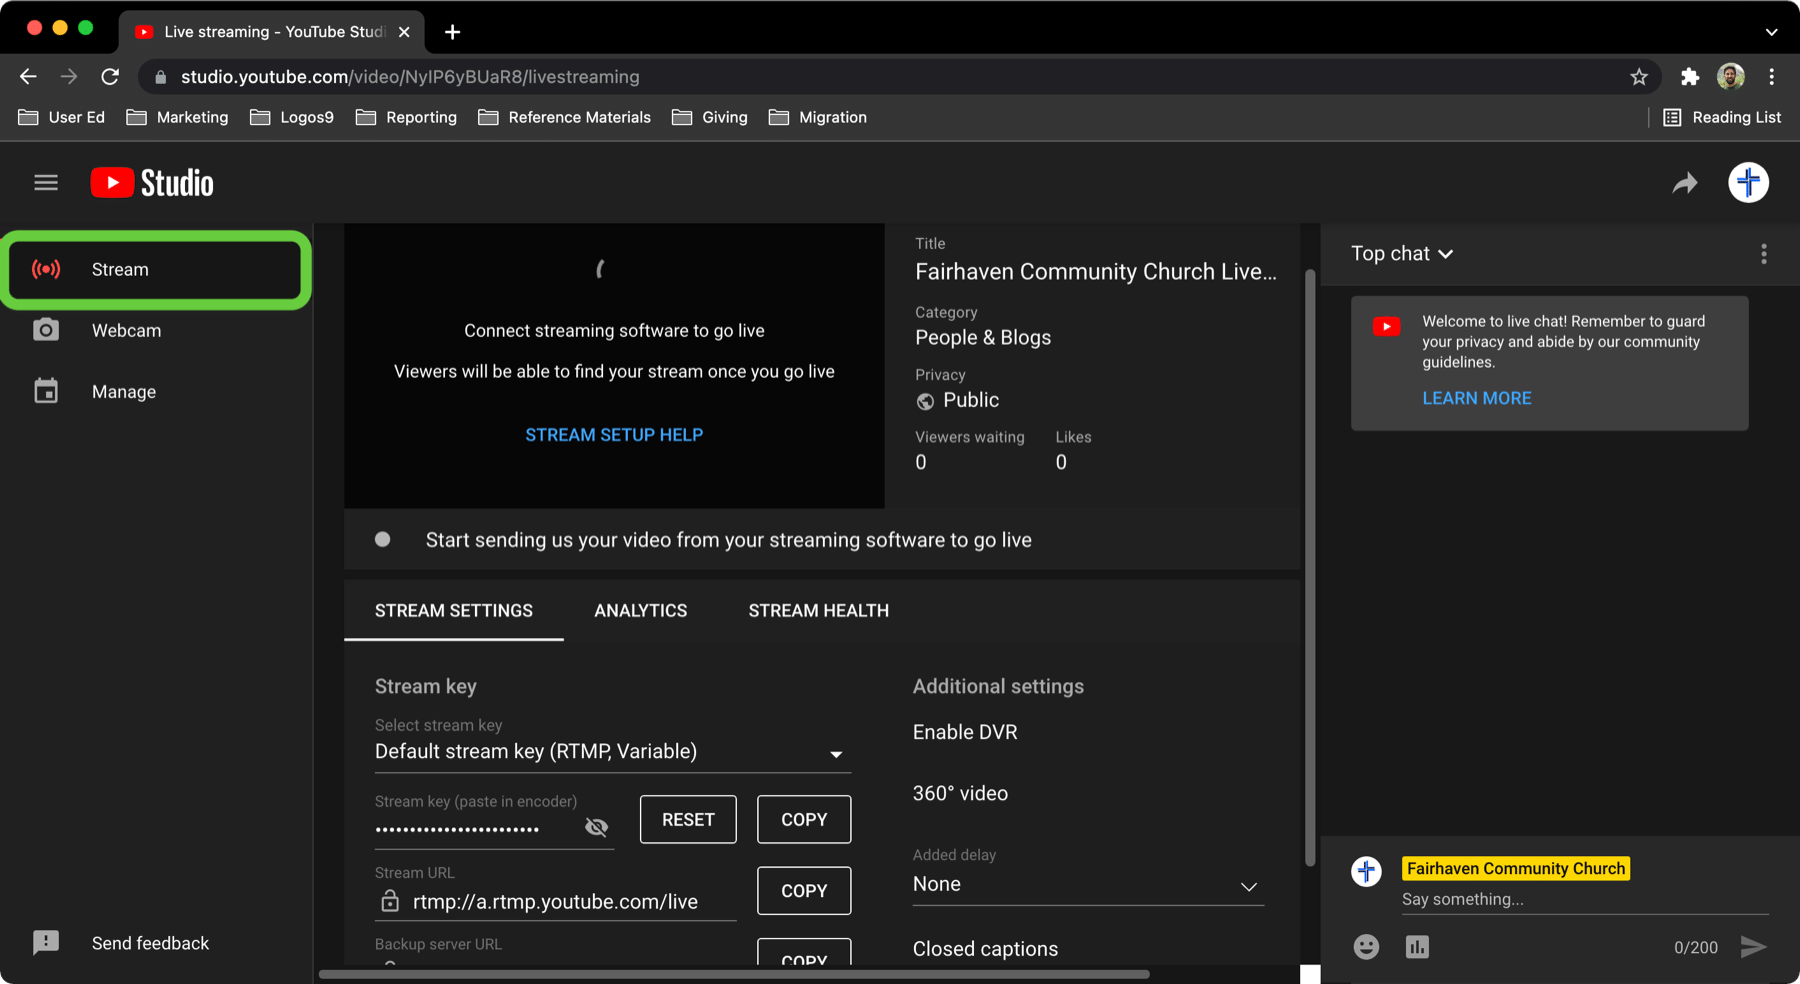Open the User Ed bookmarks folder
Screen dimensions: 1800x984
click(x=62, y=117)
